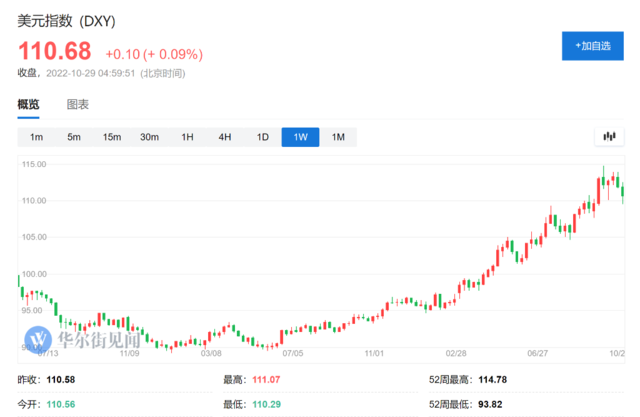Click the active 1W weekly button
Image resolution: width=640 pixels, height=417 pixels.
click(300, 137)
